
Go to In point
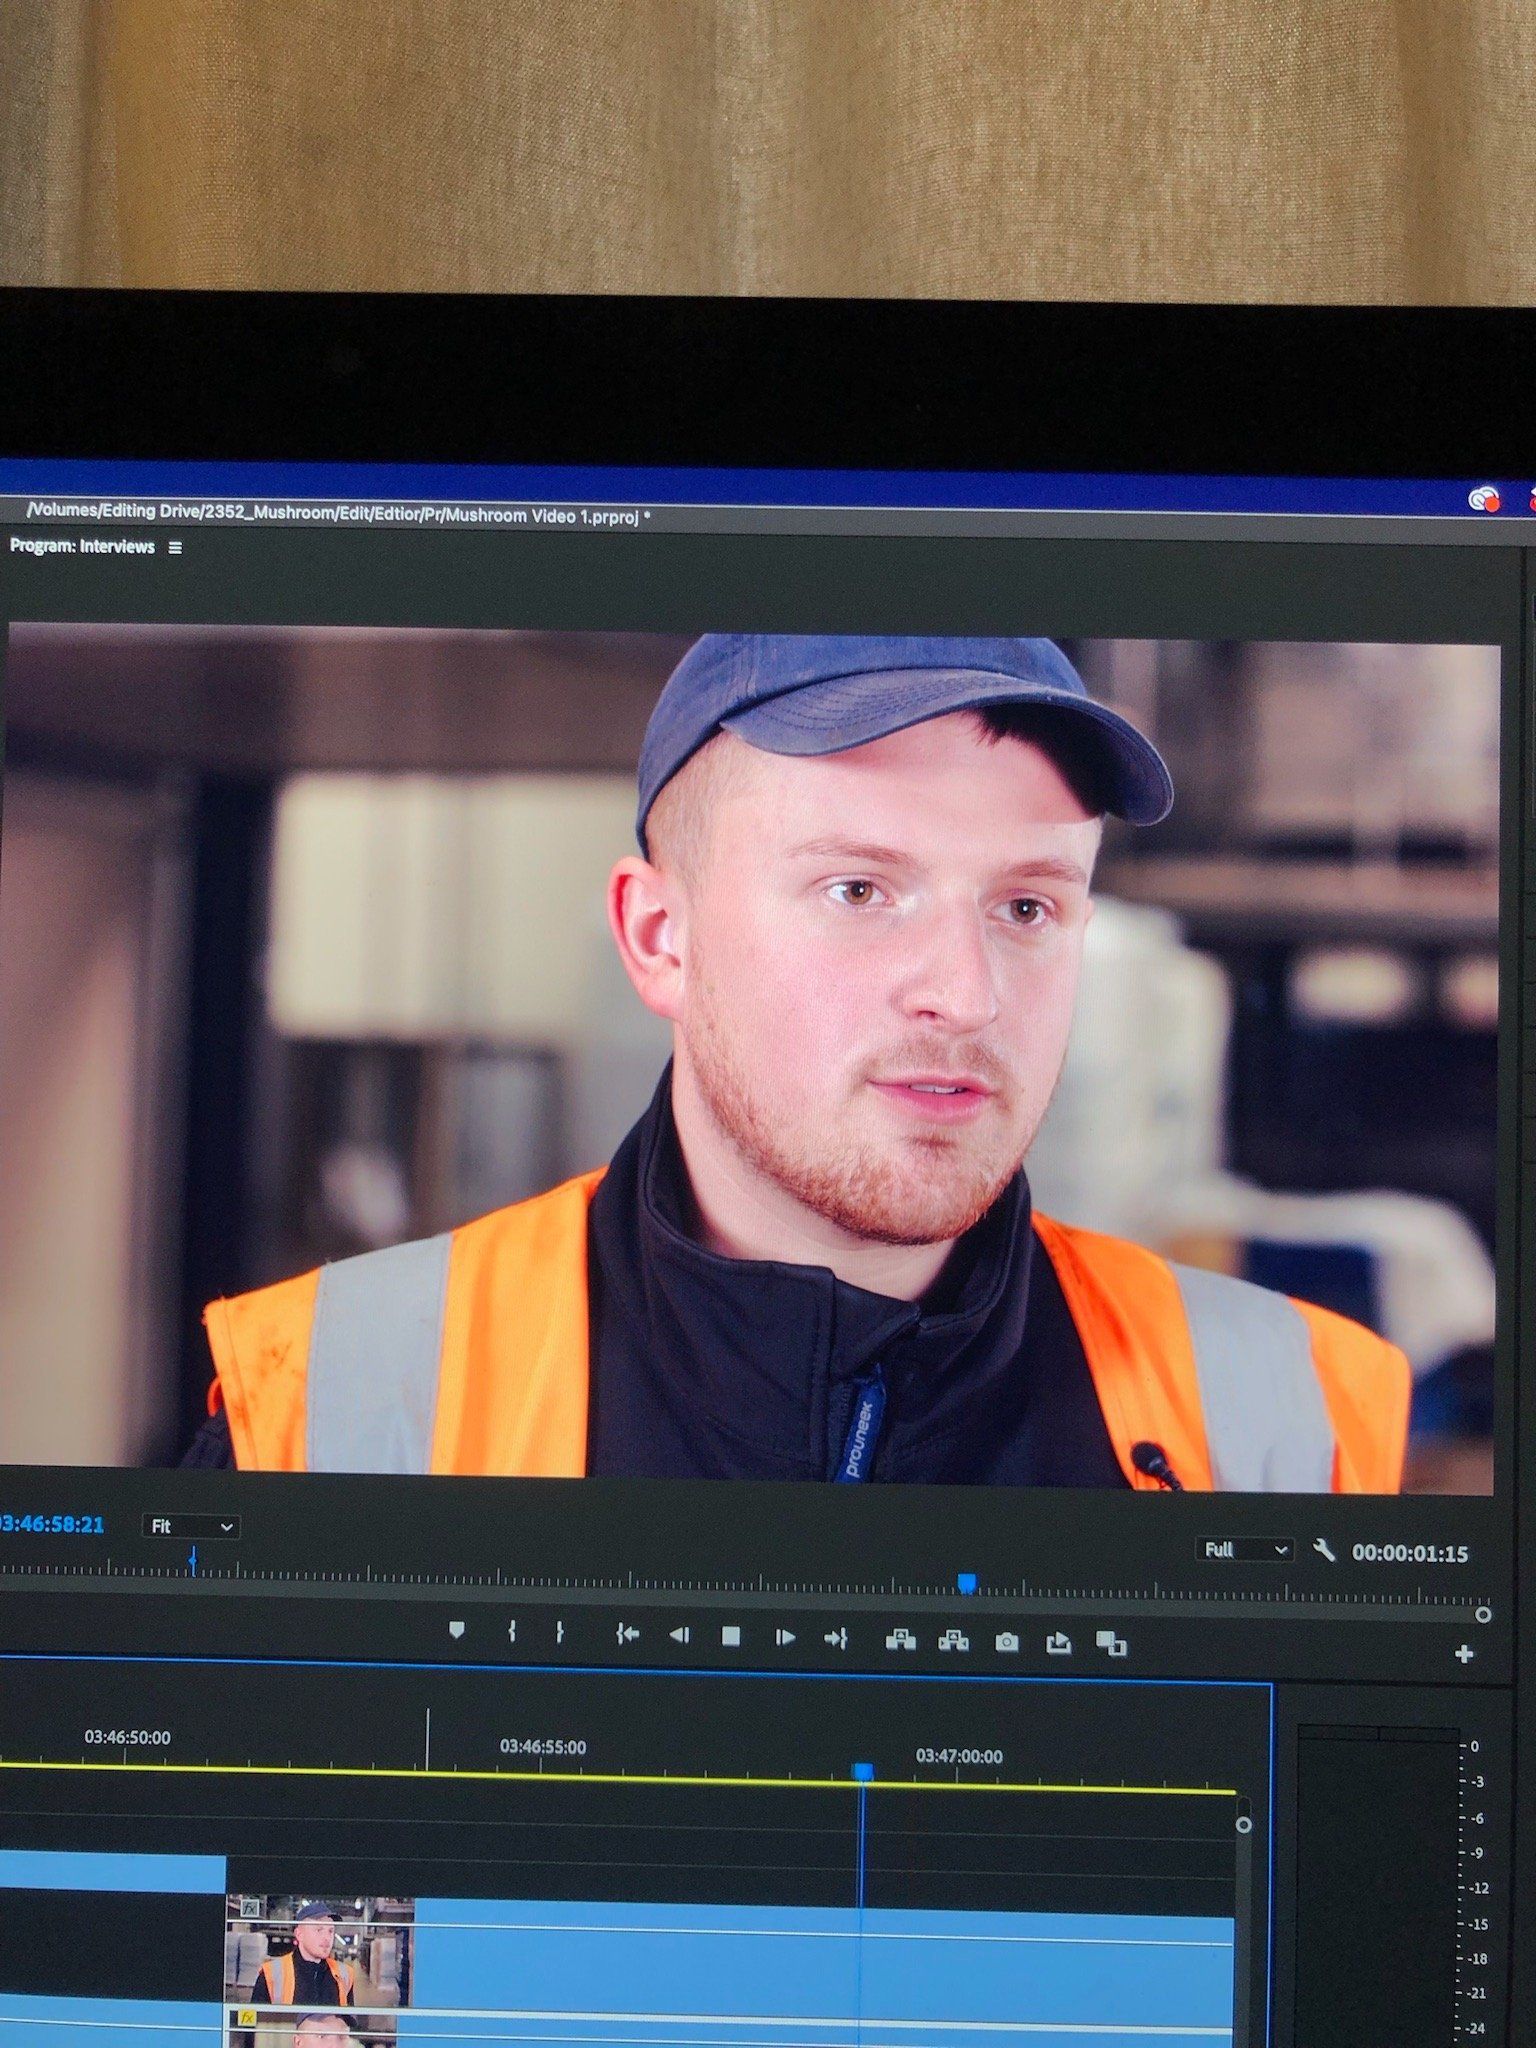pyautogui.click(x=627, y=1634)
